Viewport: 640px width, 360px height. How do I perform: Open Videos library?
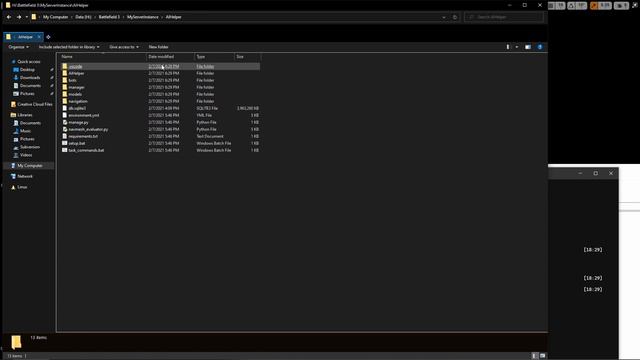[x=26, y=155]
